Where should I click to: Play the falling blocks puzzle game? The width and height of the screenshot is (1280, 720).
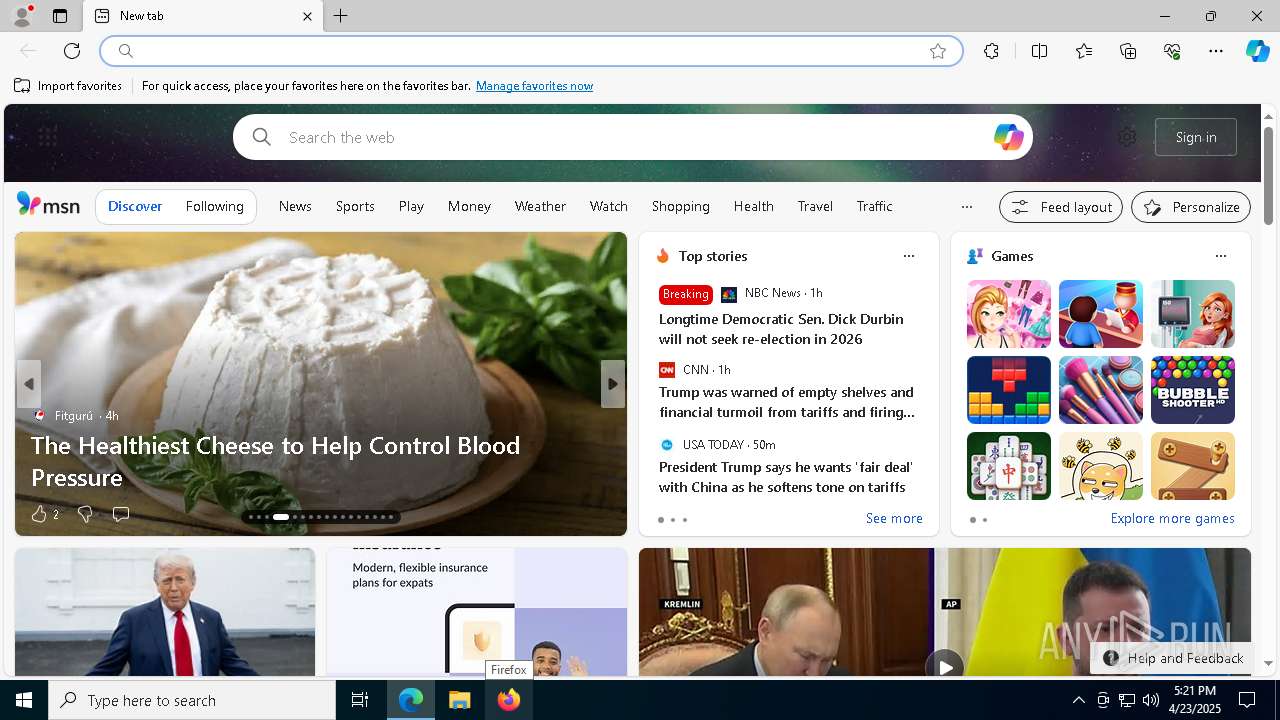1008,390
